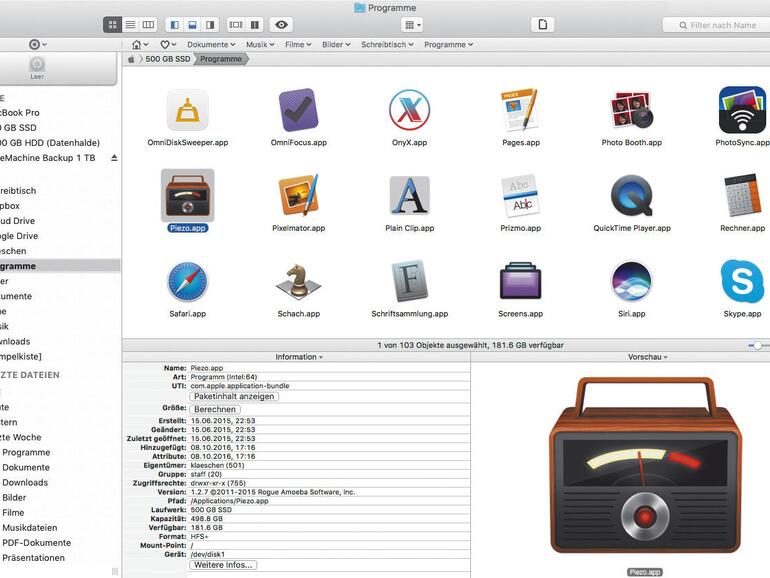This screenshot has width=770, height=578.
Task: Open the Information panel dropdown
Action: pos(298,357)
